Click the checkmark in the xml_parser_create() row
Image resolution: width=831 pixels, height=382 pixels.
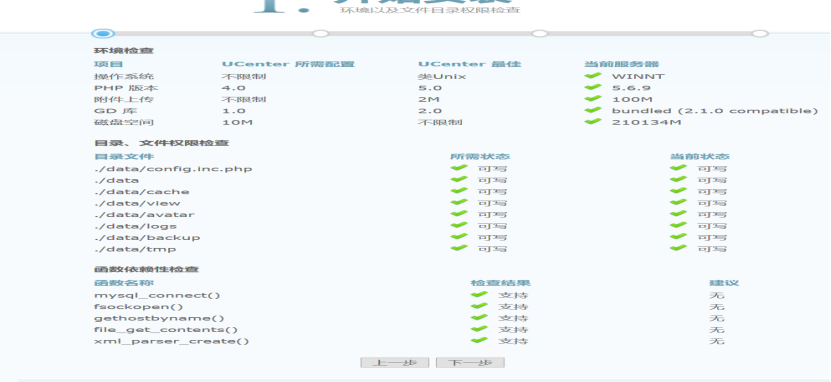point(479,341)
